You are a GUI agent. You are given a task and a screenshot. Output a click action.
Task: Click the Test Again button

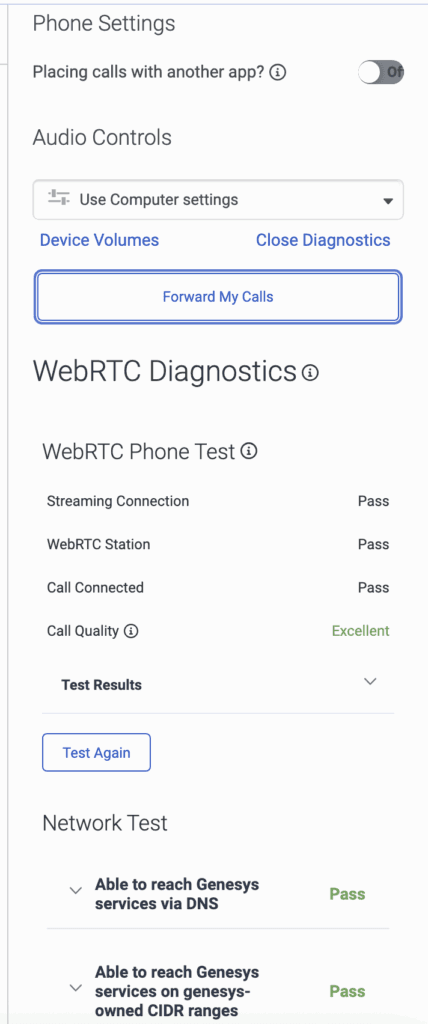(96, 752)
